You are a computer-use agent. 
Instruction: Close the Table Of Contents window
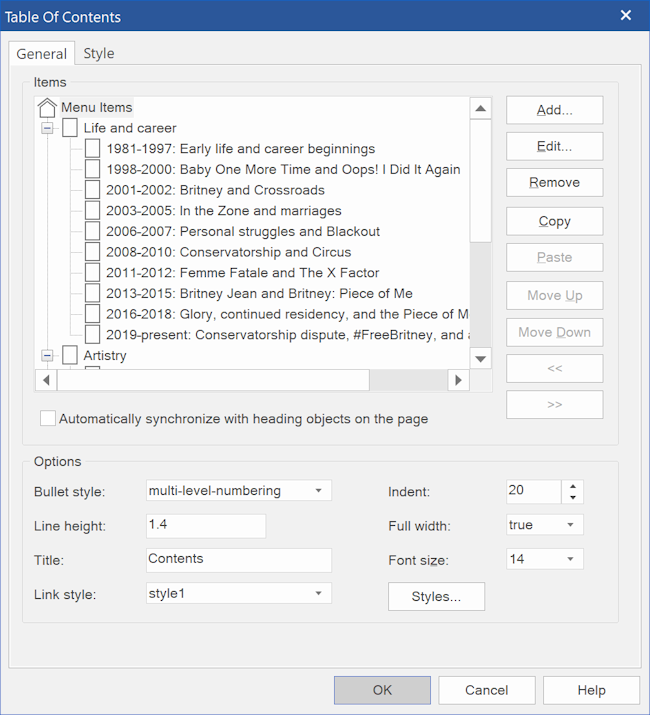[626, 16]
